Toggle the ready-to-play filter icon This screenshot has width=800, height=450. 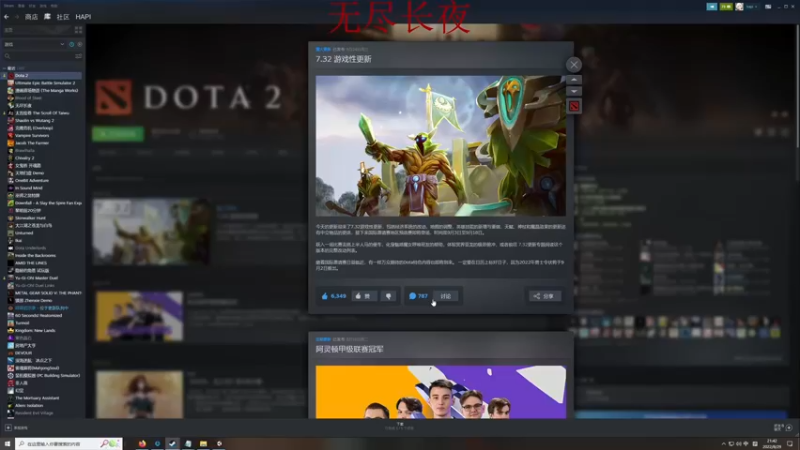click(80, 44)
